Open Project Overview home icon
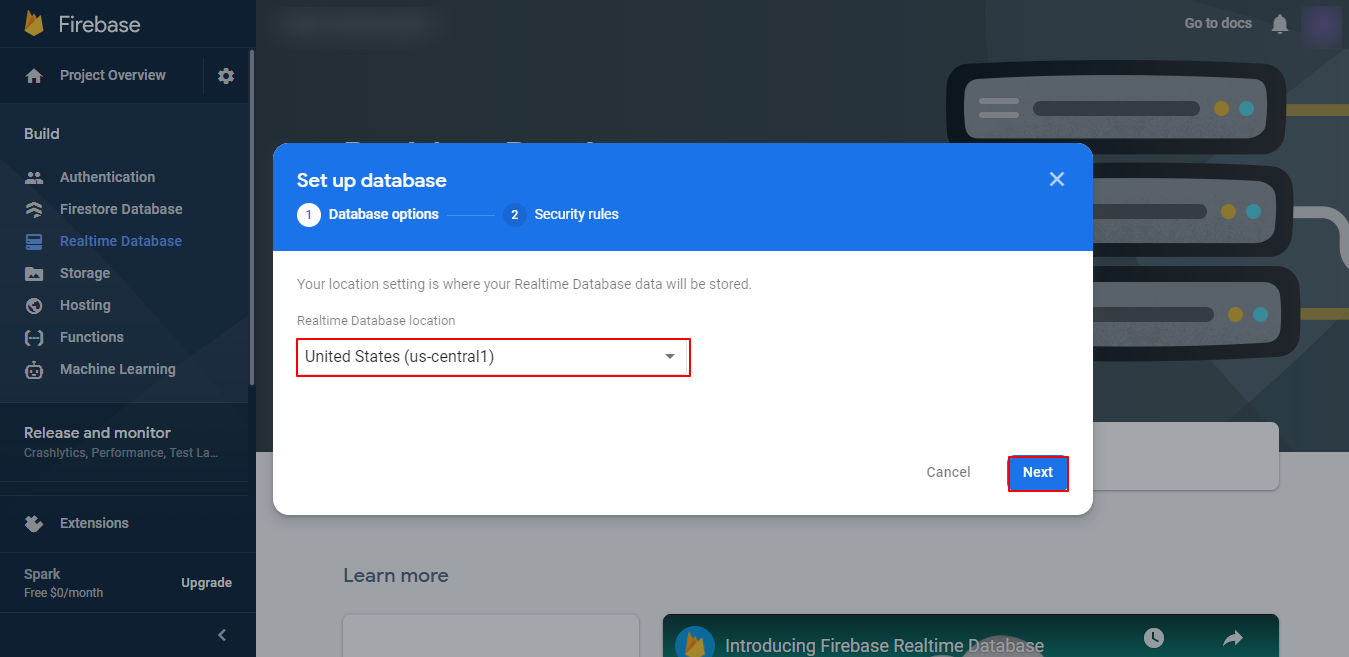The image size is (1349, 657). (x=34, y=76)
